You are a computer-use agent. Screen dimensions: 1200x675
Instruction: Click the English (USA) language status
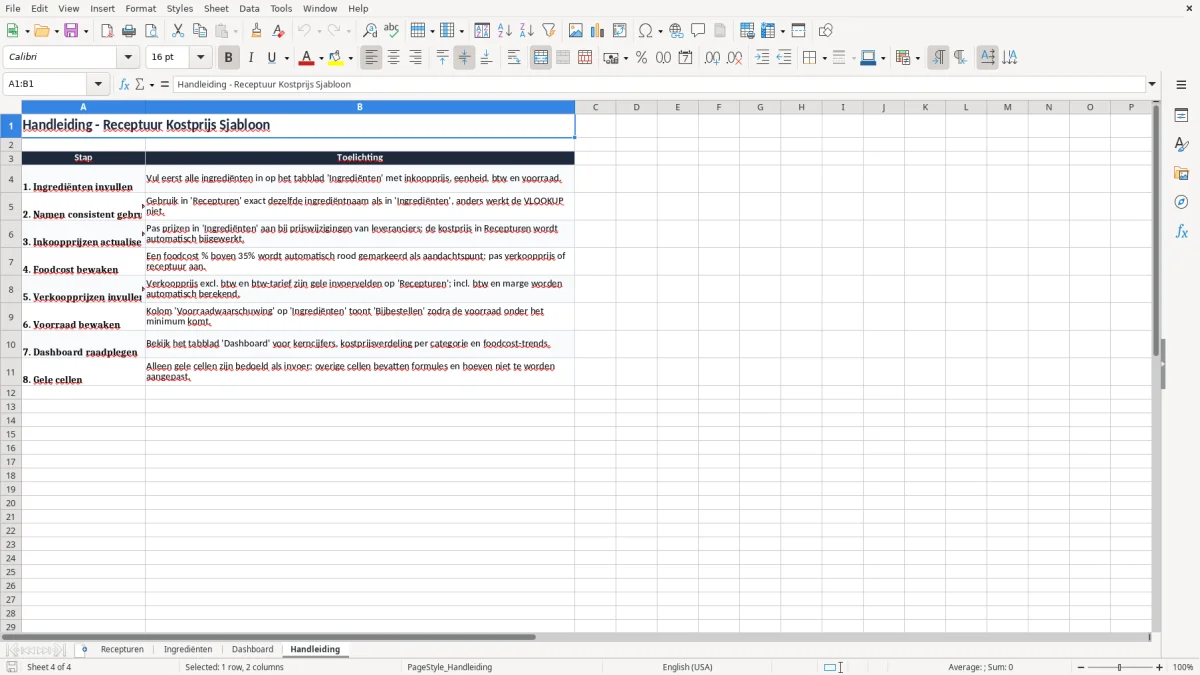[687, 667]
